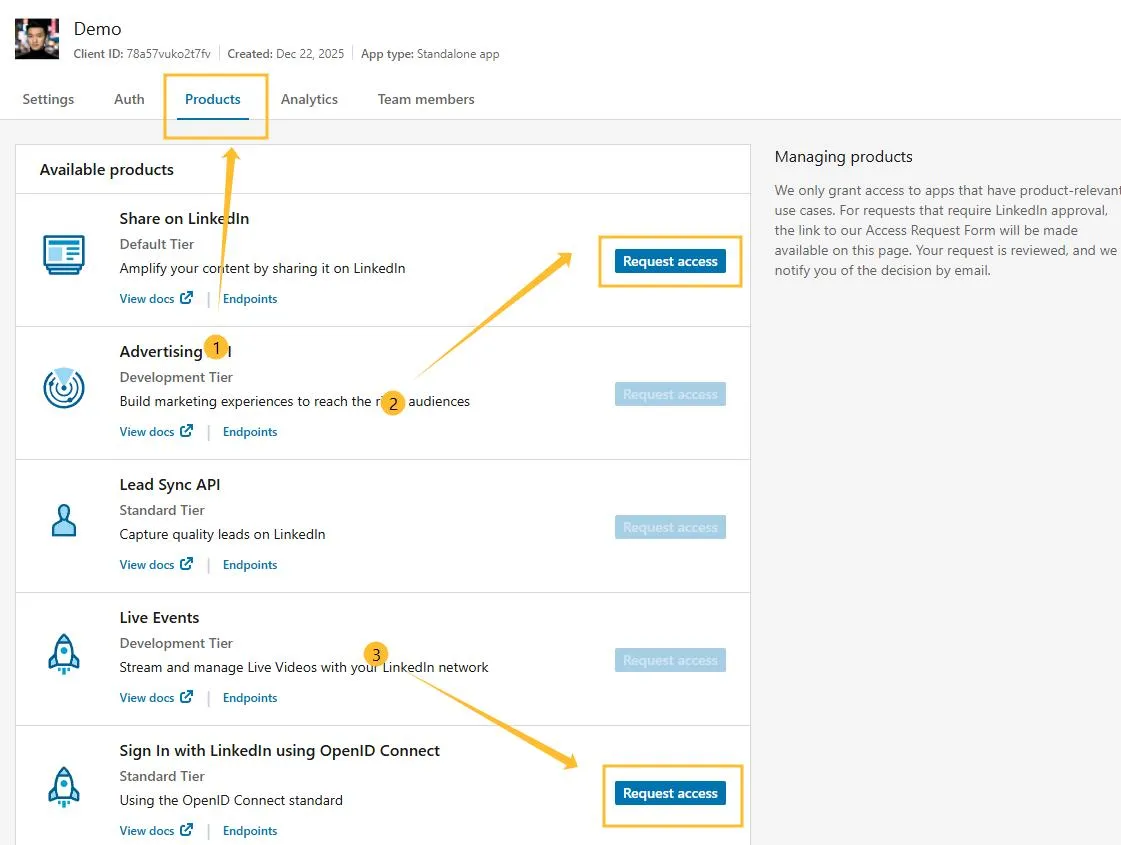Click the Sign In with LinkedIn rocket icon
Screen dimensions: 1121x845
(x=64, y=787)
